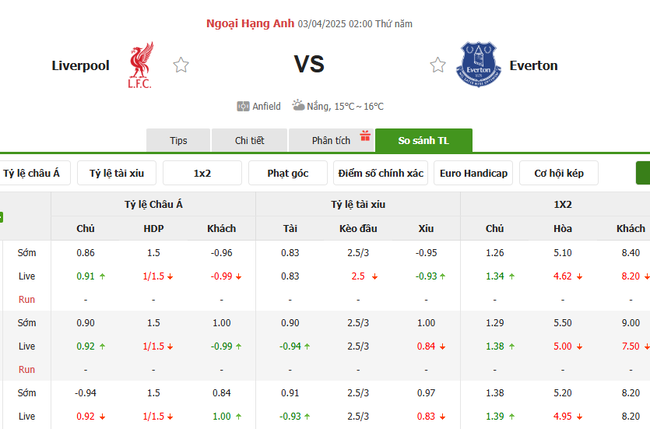
Task: Click the 1x2 odds filter button
Action: tap(202, 173)
